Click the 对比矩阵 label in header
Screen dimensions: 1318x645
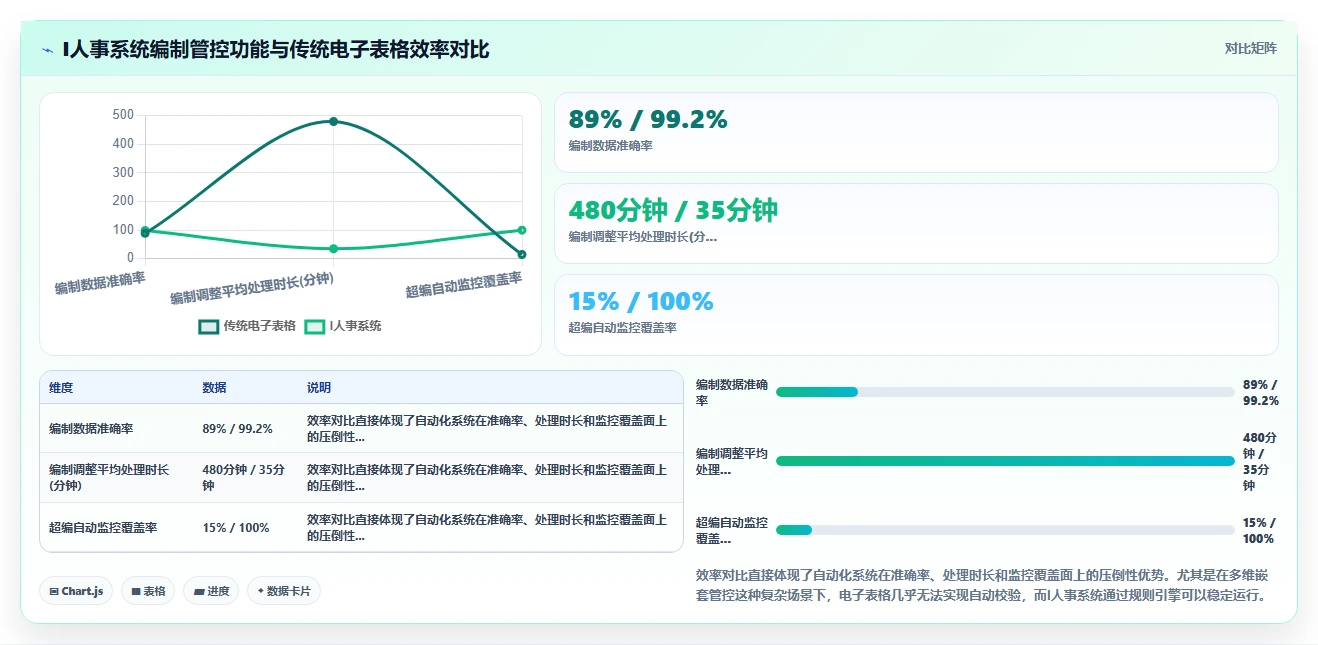(1250, 48)
